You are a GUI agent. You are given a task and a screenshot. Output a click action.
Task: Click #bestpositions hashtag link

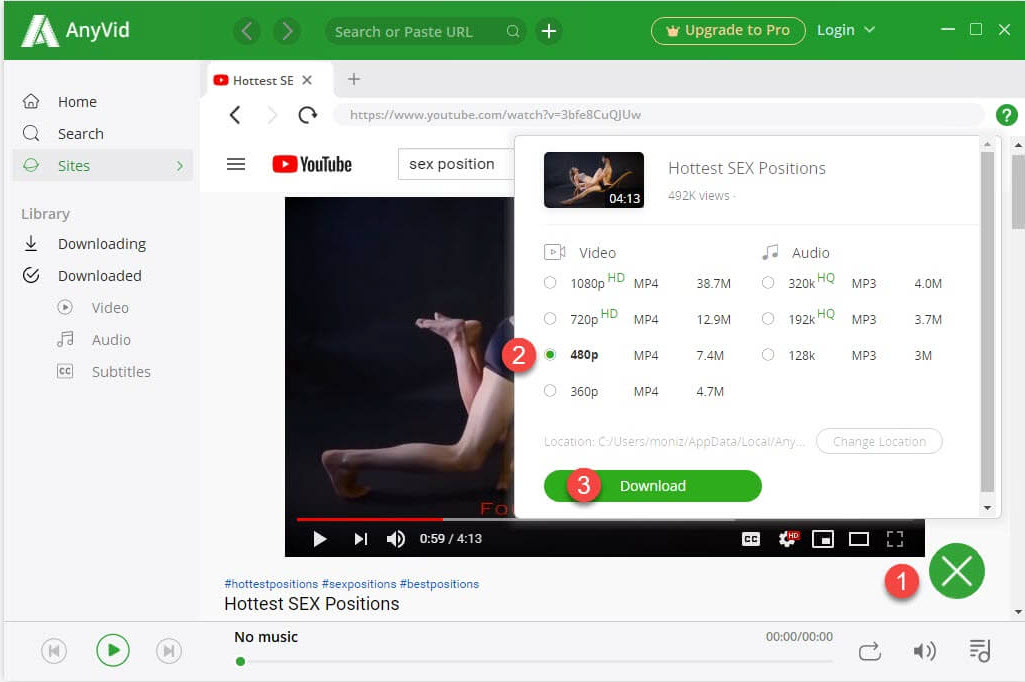click(439, 584)
